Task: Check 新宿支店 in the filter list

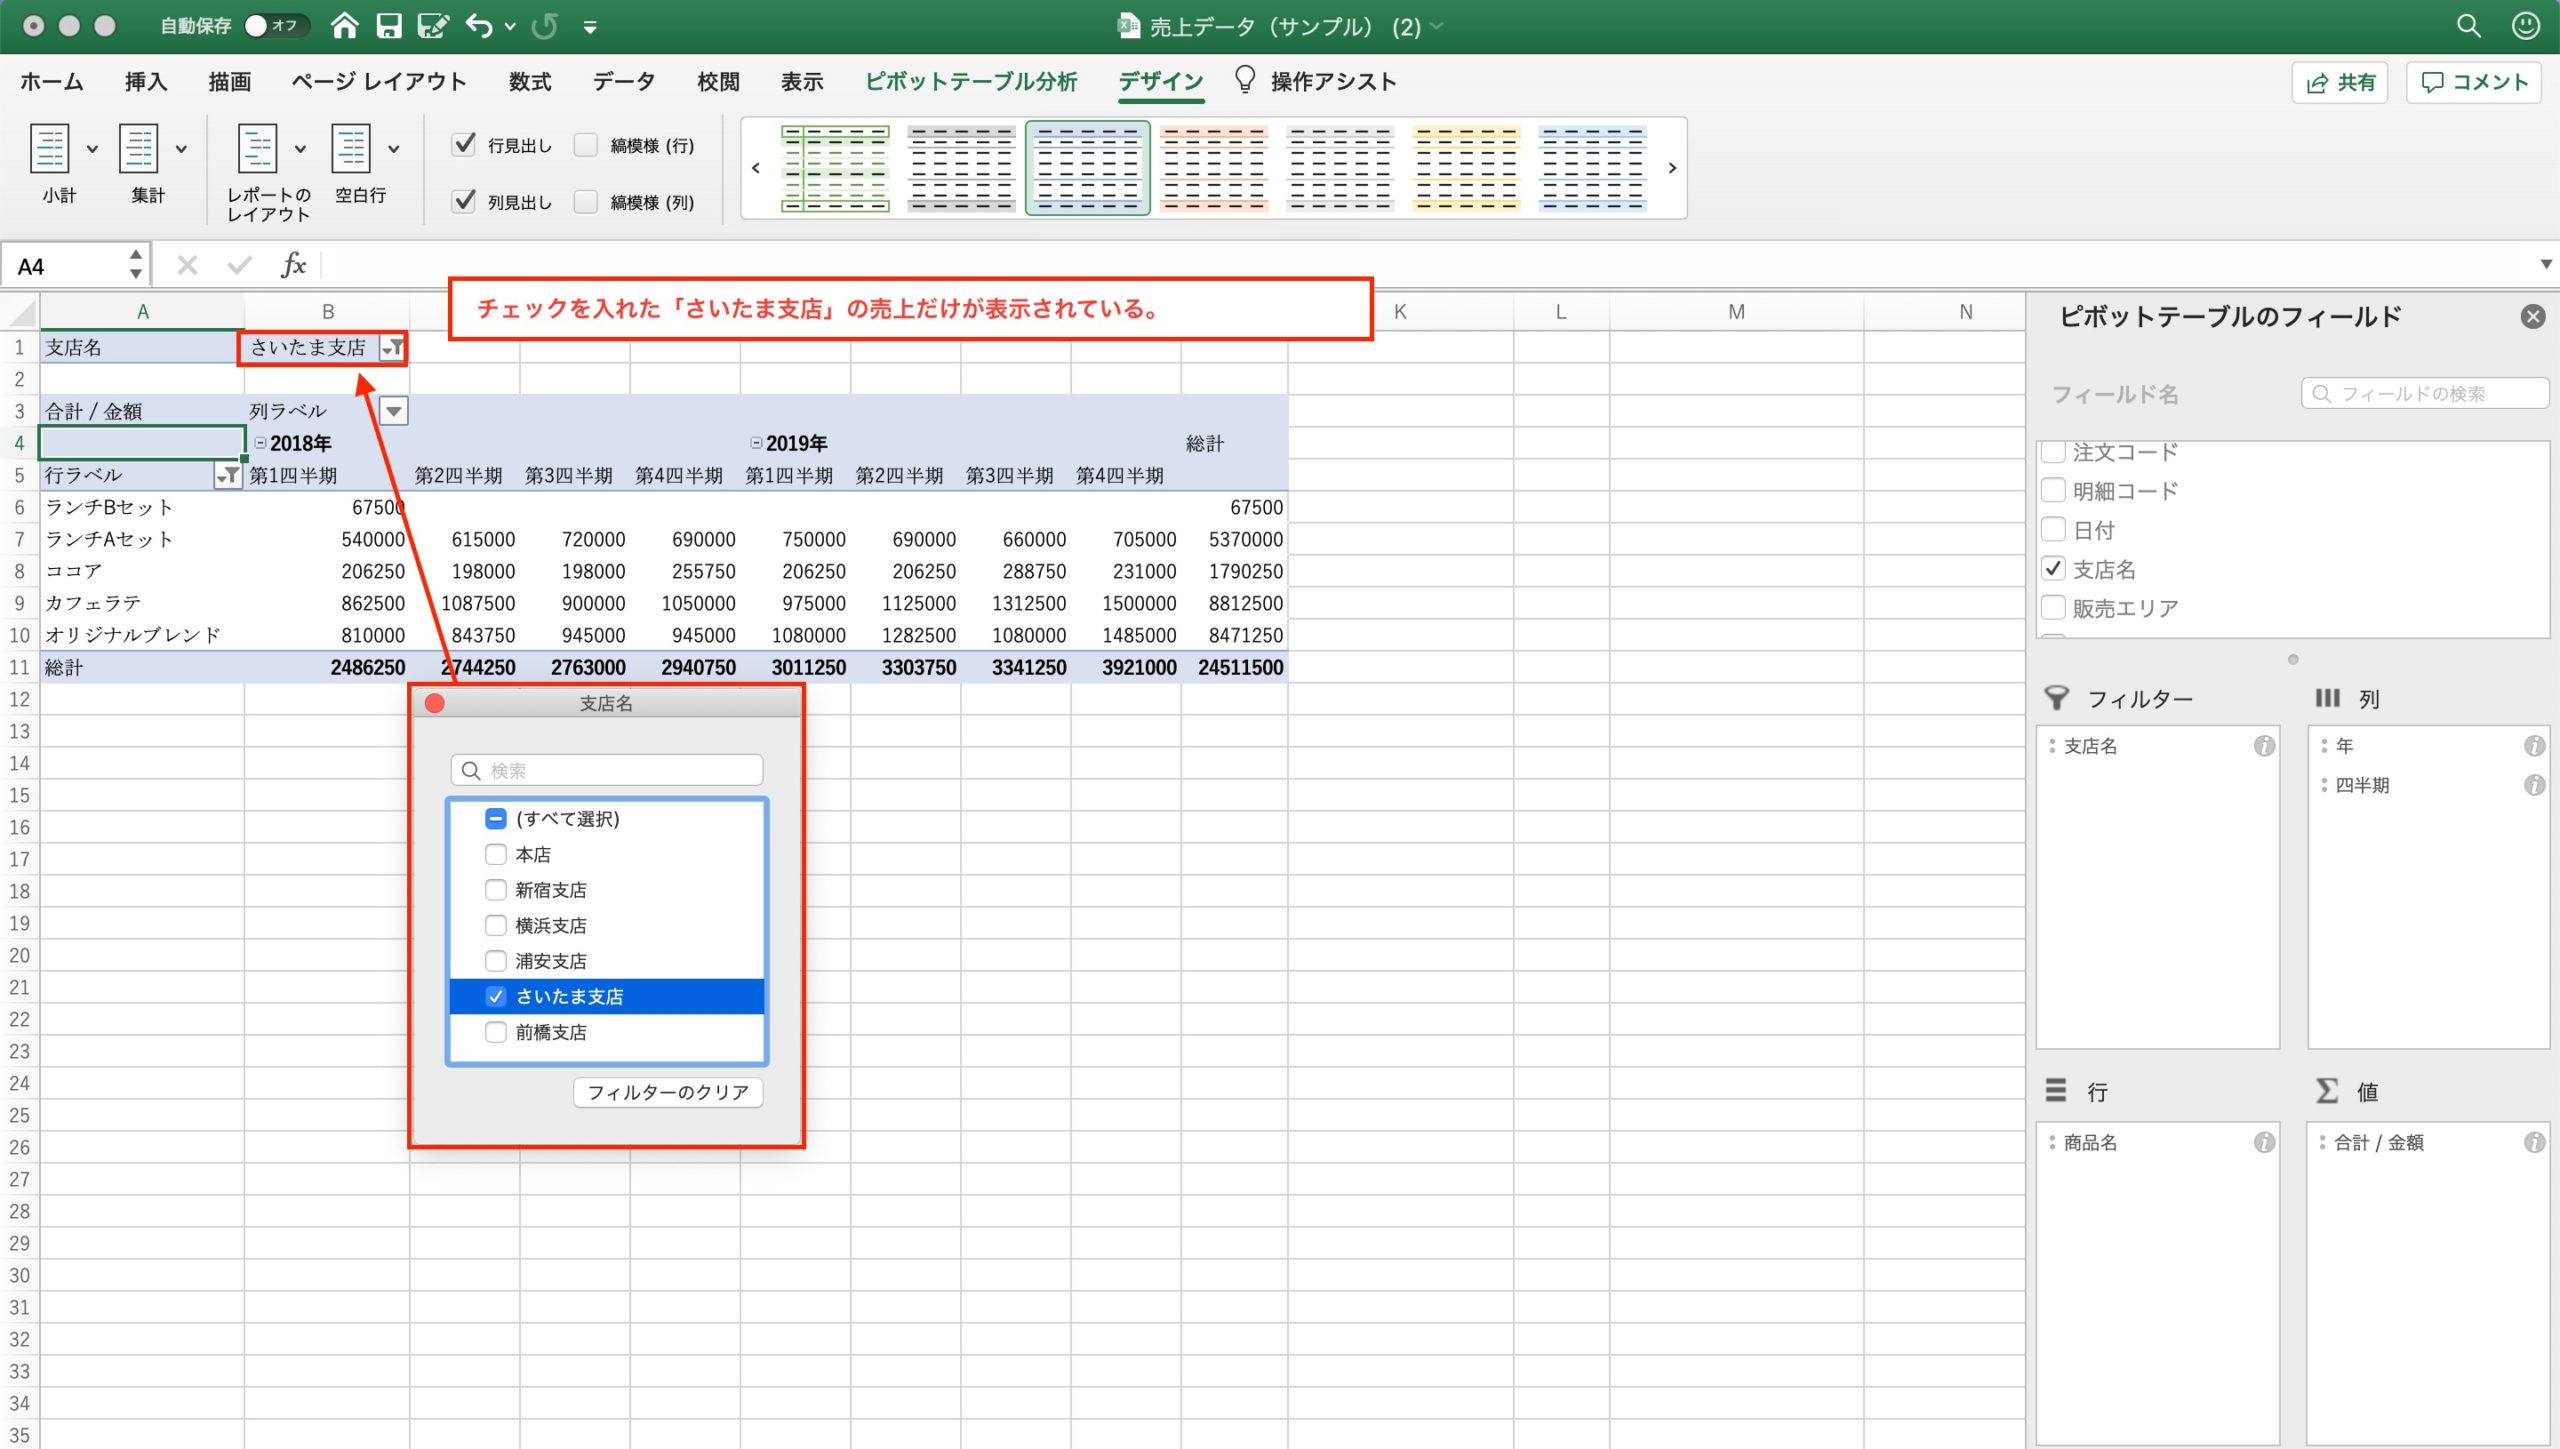Action: click(496, 890)
